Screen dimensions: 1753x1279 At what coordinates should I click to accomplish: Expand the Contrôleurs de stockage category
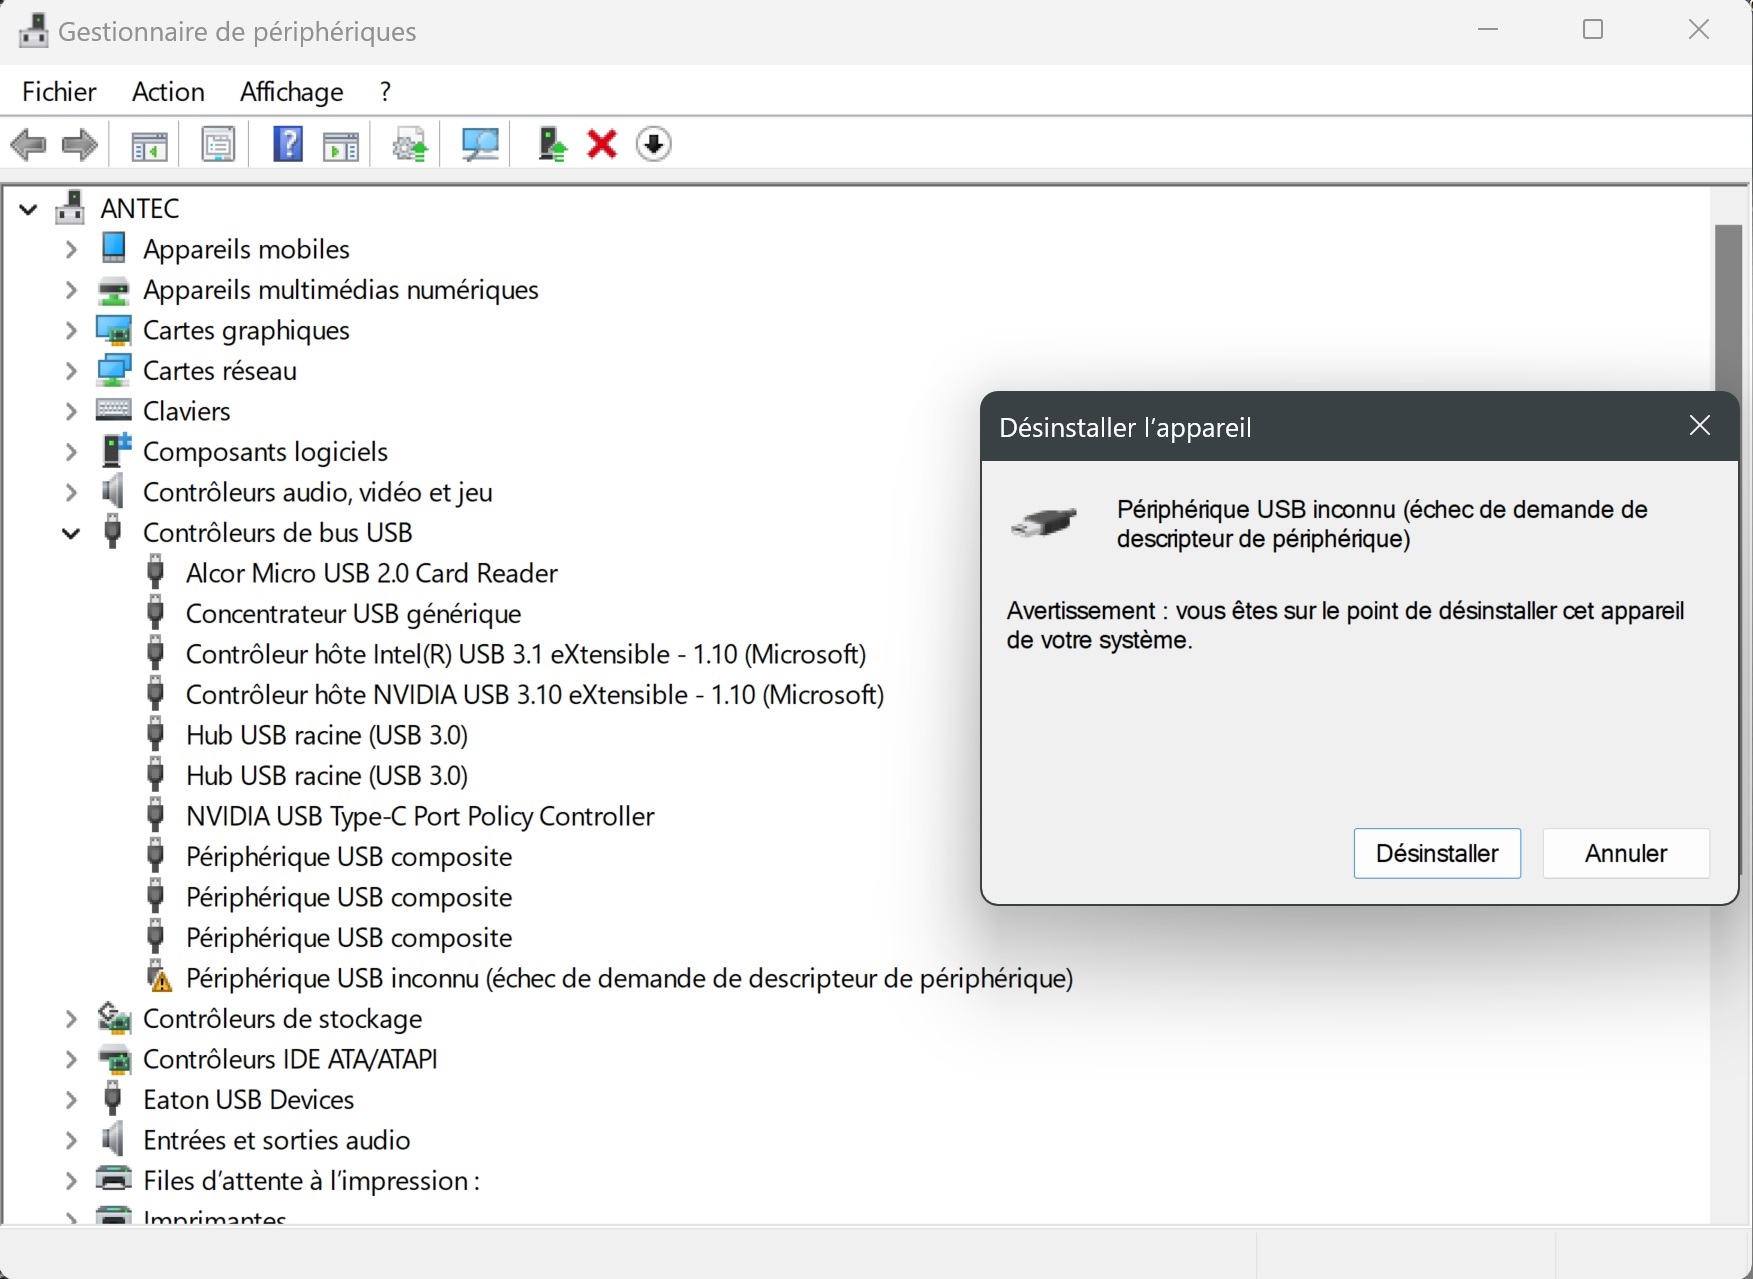71,1019
